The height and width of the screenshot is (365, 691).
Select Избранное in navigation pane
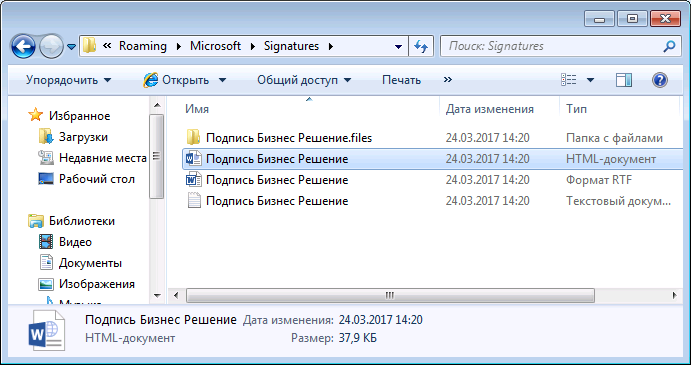pyautogui.click(x=79, y=116)
